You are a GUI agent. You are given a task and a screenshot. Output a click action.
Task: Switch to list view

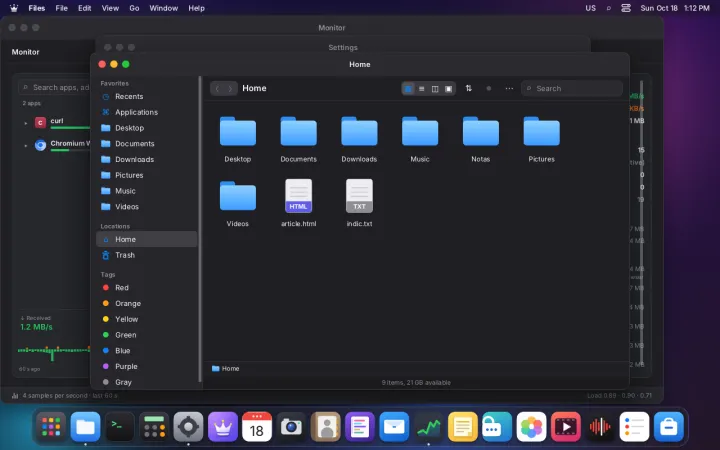click(x=422, y=89)
